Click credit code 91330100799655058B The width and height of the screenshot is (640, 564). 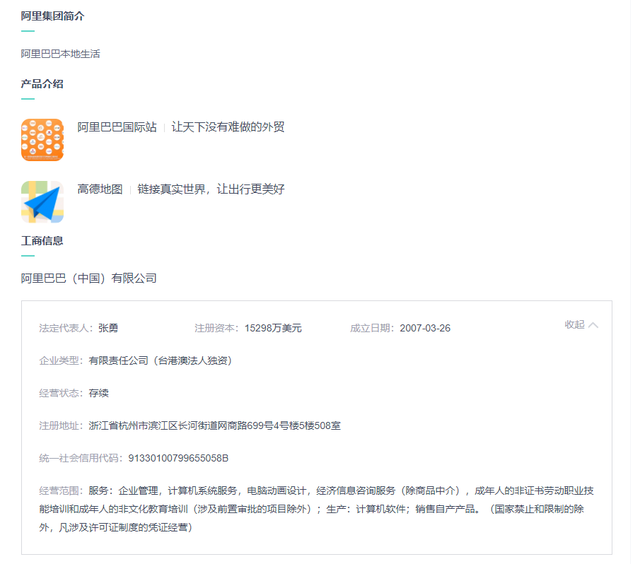(x=178, y=458)
